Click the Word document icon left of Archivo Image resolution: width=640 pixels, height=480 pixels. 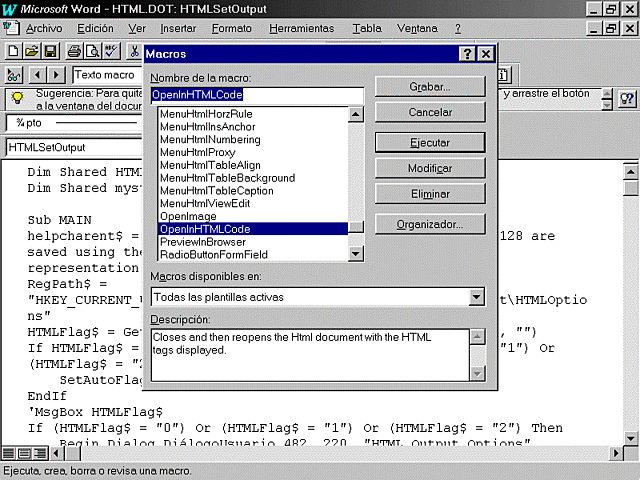tap(11, 28)
